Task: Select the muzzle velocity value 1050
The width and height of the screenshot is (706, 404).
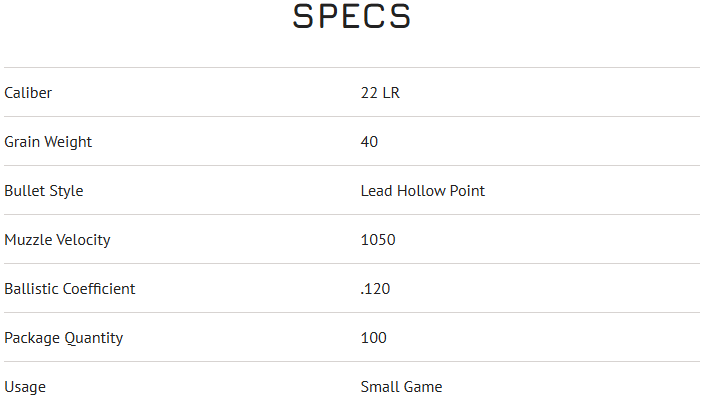Action: pyautogui.click(x=378, y=240)
